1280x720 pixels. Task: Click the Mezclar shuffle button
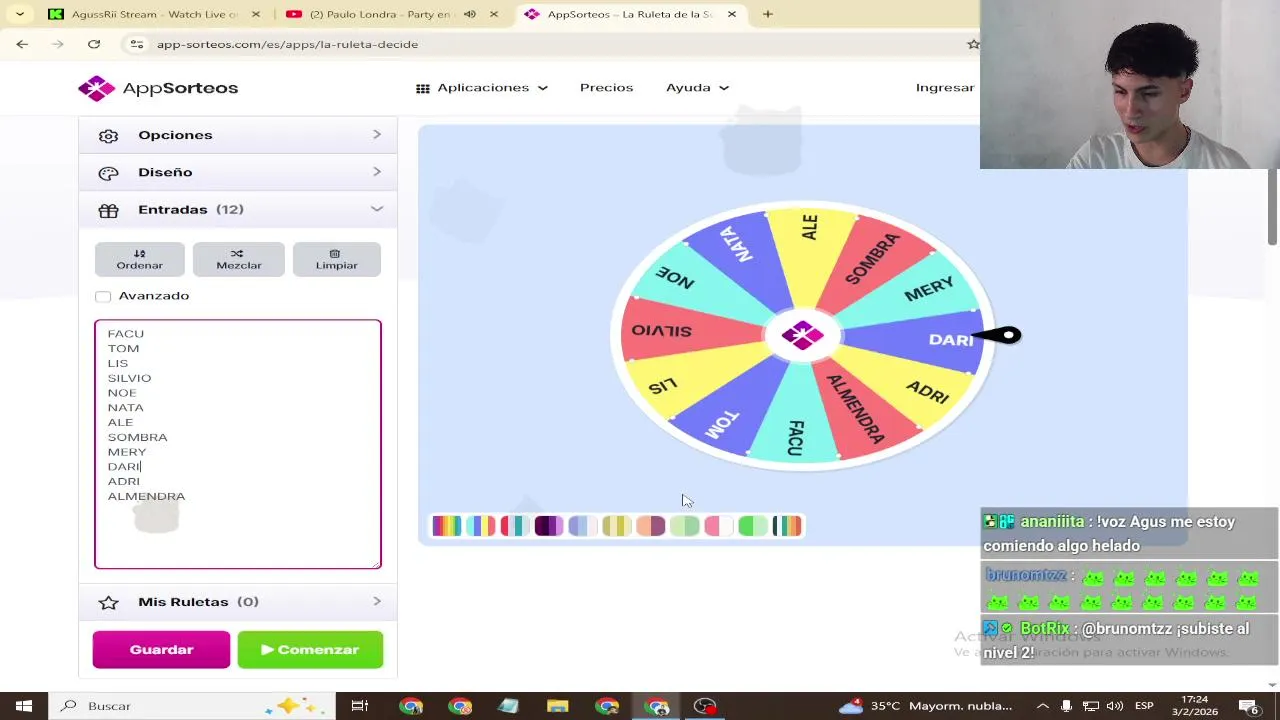(238, 259)
